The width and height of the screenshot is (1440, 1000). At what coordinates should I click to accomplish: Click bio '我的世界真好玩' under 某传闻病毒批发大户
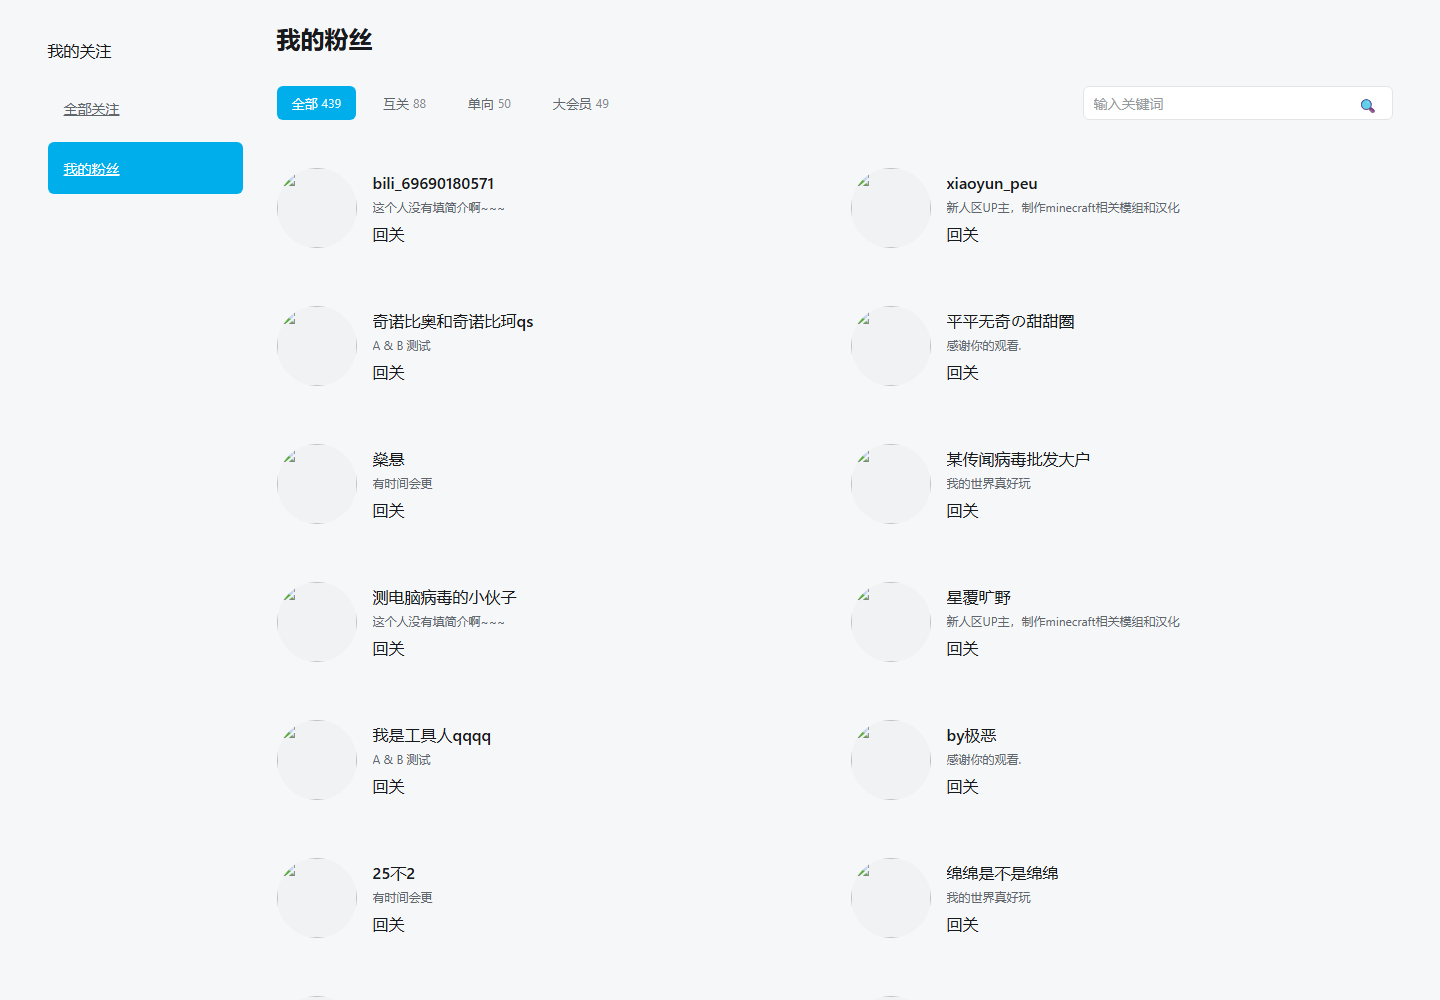pos(988,484)
